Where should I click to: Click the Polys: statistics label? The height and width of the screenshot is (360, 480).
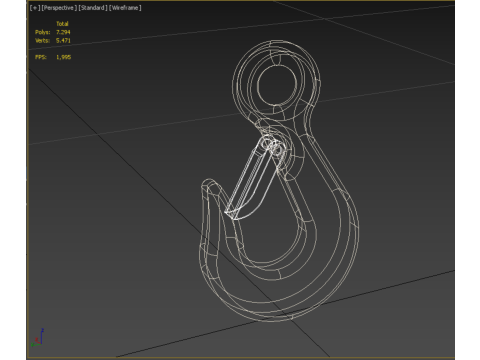tap(42, 32)
